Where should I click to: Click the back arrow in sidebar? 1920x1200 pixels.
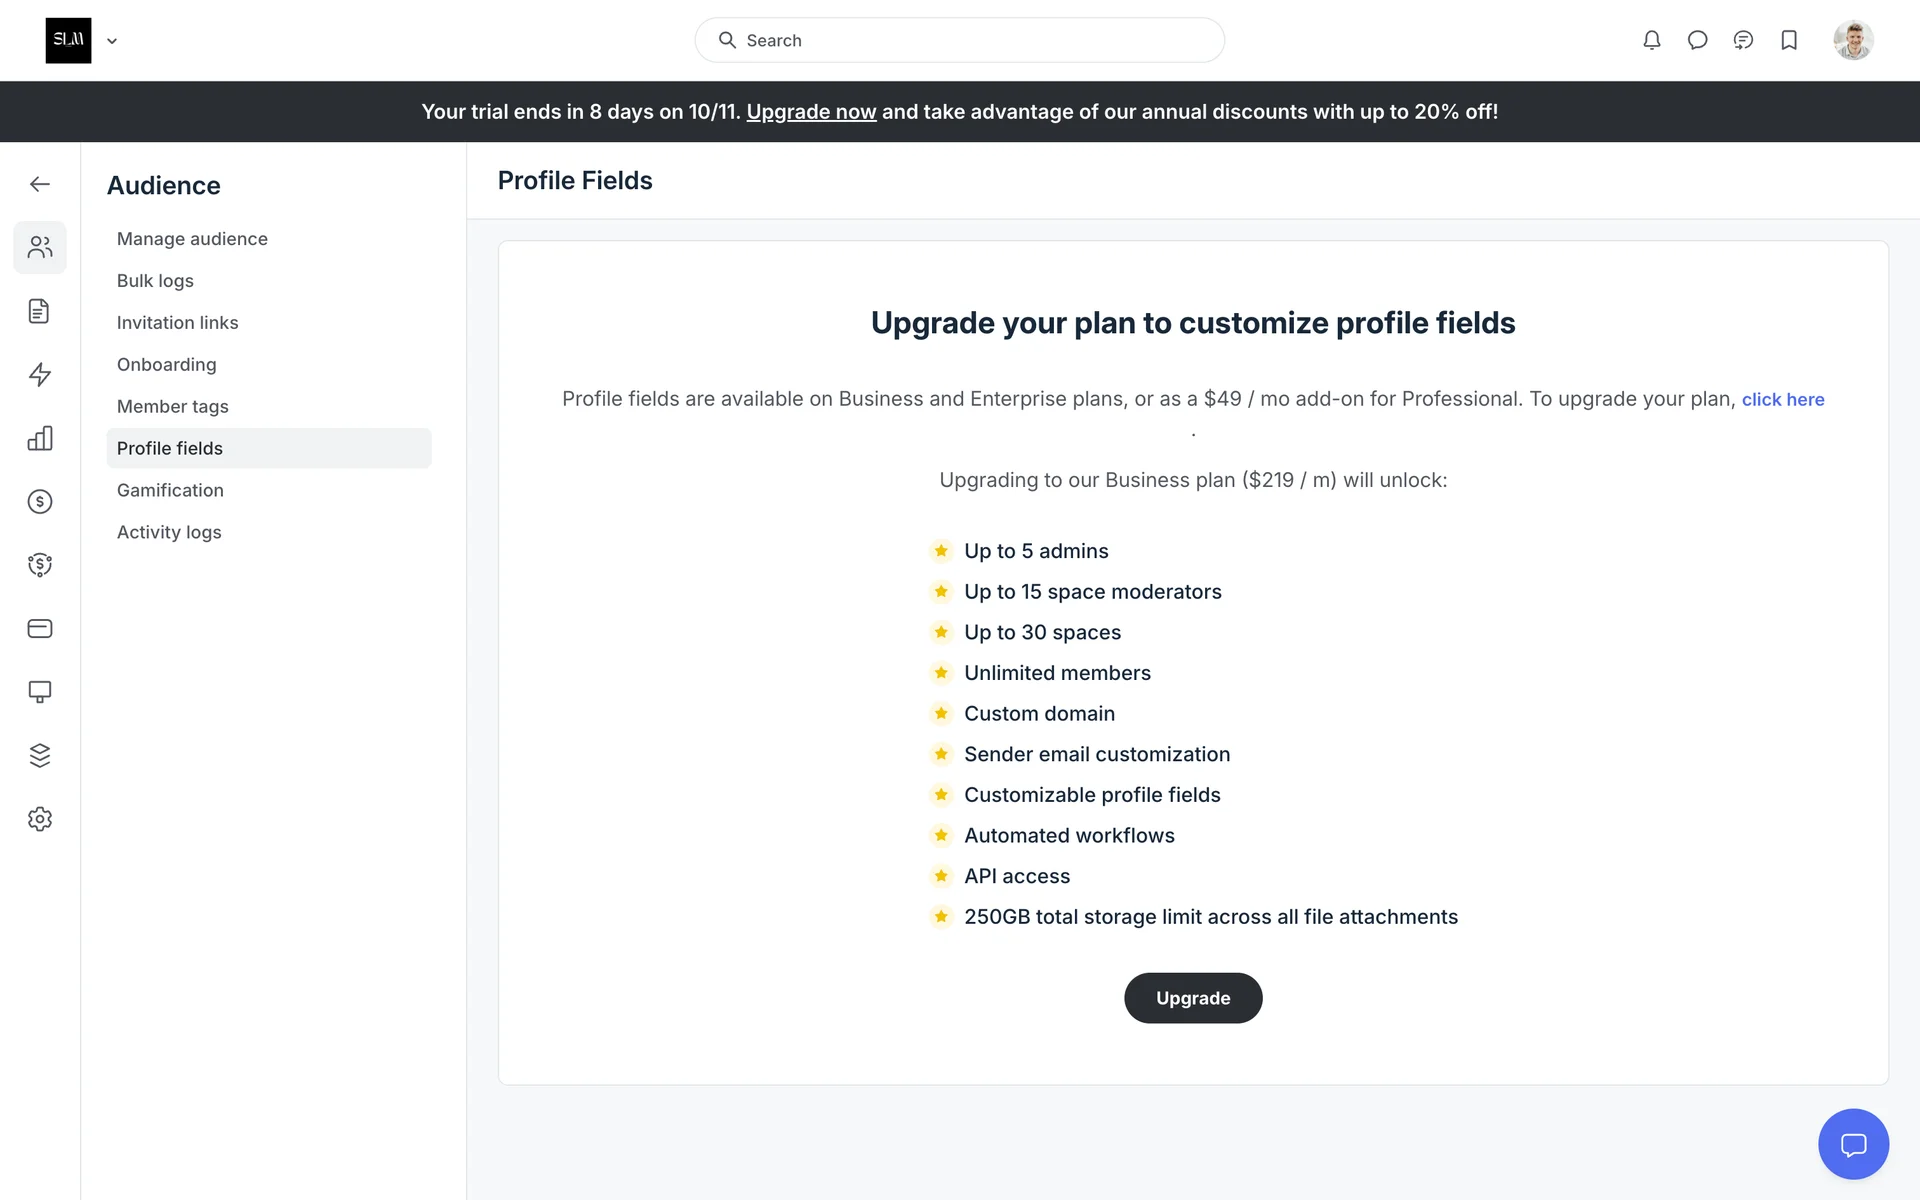40,184
